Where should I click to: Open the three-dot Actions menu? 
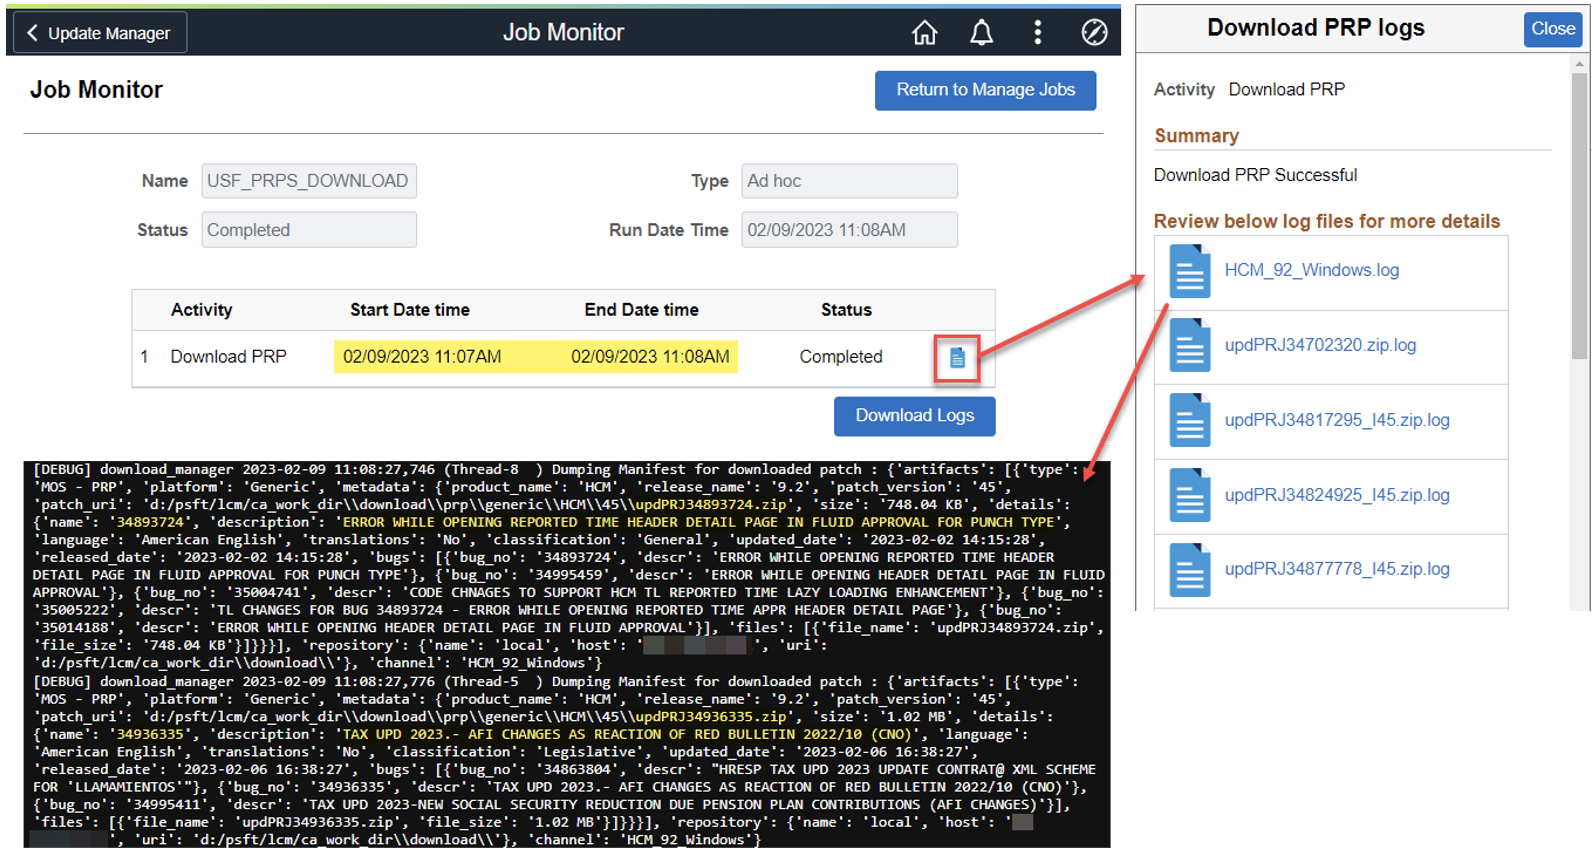pyautogui.click(x=1038, y=33)
